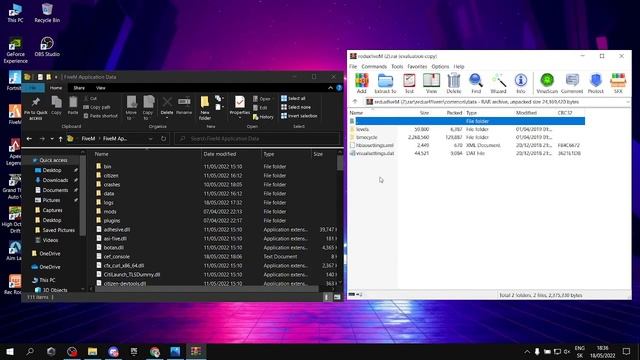Viewport: 640px width, 360px height.
Task: Click Select none in Explorer ribbon
Action: [x=296, y=107]
